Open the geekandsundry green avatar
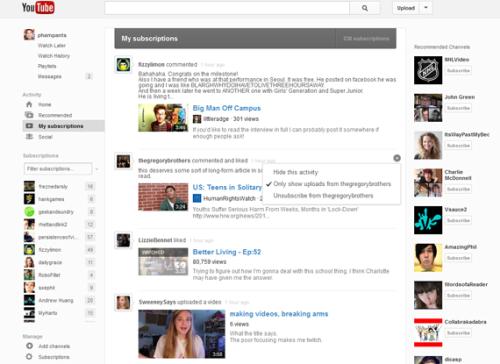Image resolution: width=500 pixels, height=364 pixels. tap(29, 212)
